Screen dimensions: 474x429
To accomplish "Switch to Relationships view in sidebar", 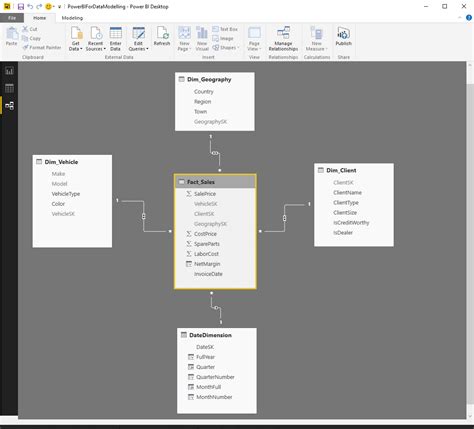I will pyautogui.click(x=9, y=106).
